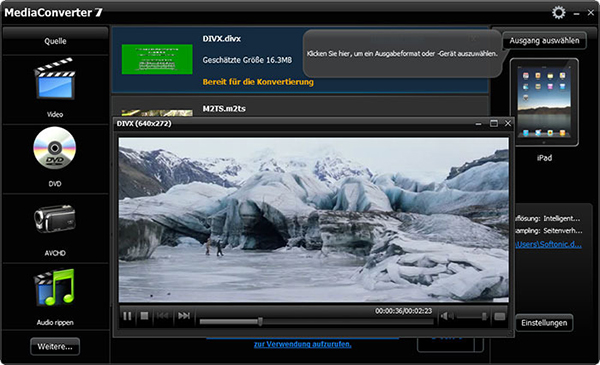Select the M2TS.m2ts file entry
600x365 pixels.
(300, 107)
